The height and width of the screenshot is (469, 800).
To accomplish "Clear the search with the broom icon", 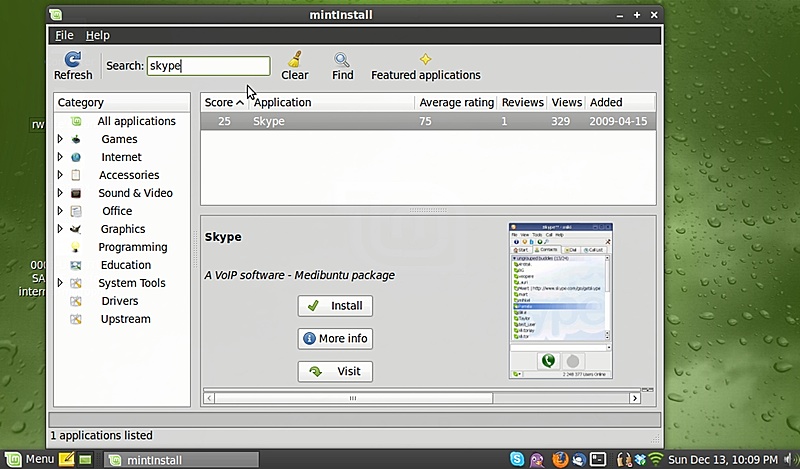I will (x=294, y=59).
